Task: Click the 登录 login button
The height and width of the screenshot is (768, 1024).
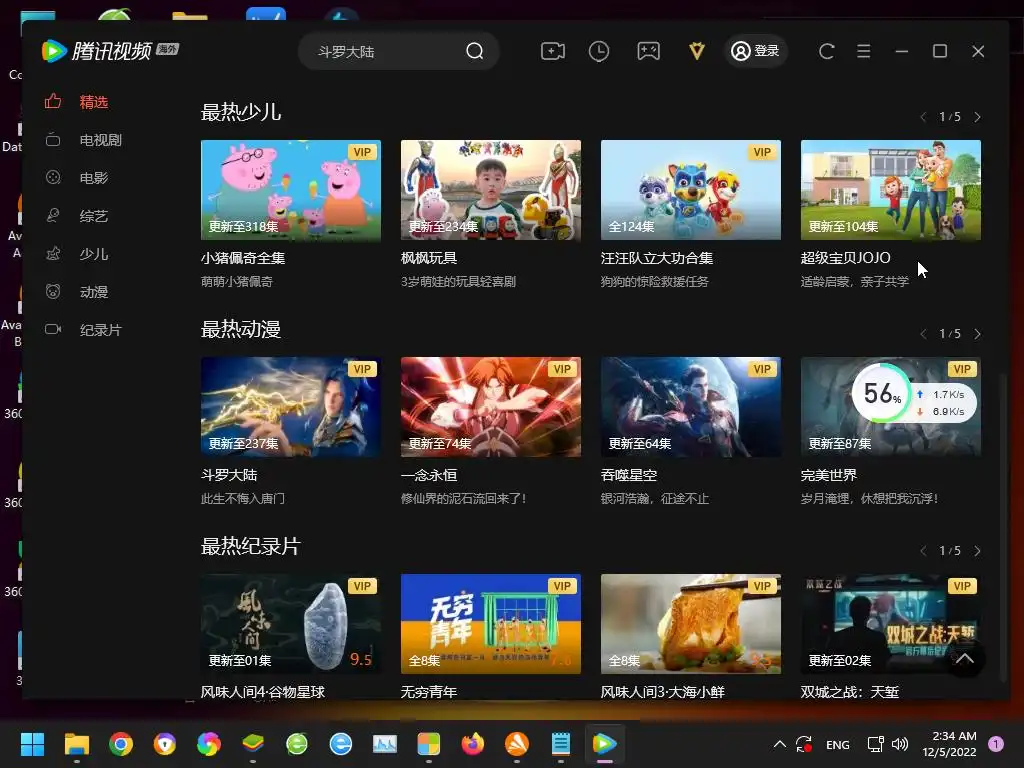Action: (756, 51)
